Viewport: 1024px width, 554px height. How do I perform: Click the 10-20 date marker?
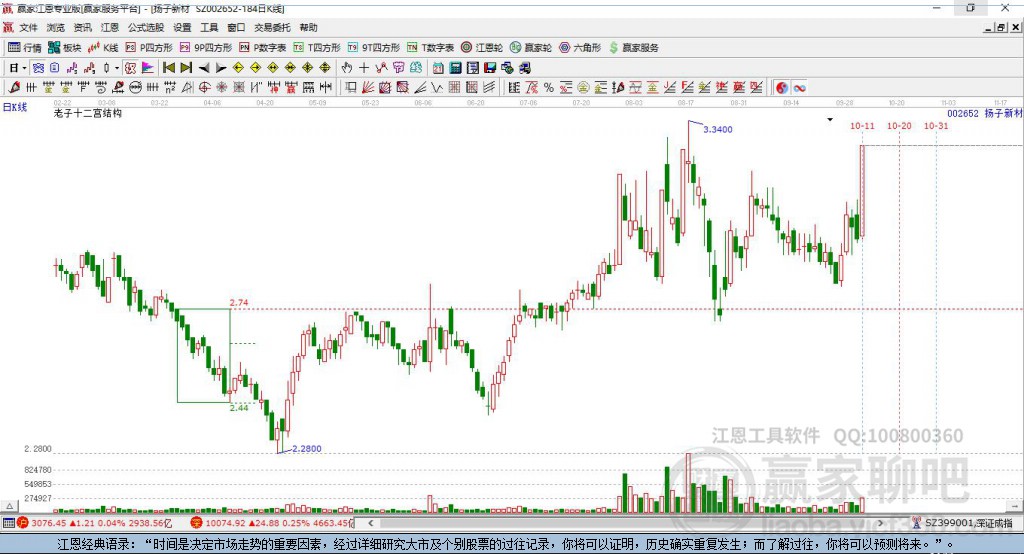click(899, 125)
